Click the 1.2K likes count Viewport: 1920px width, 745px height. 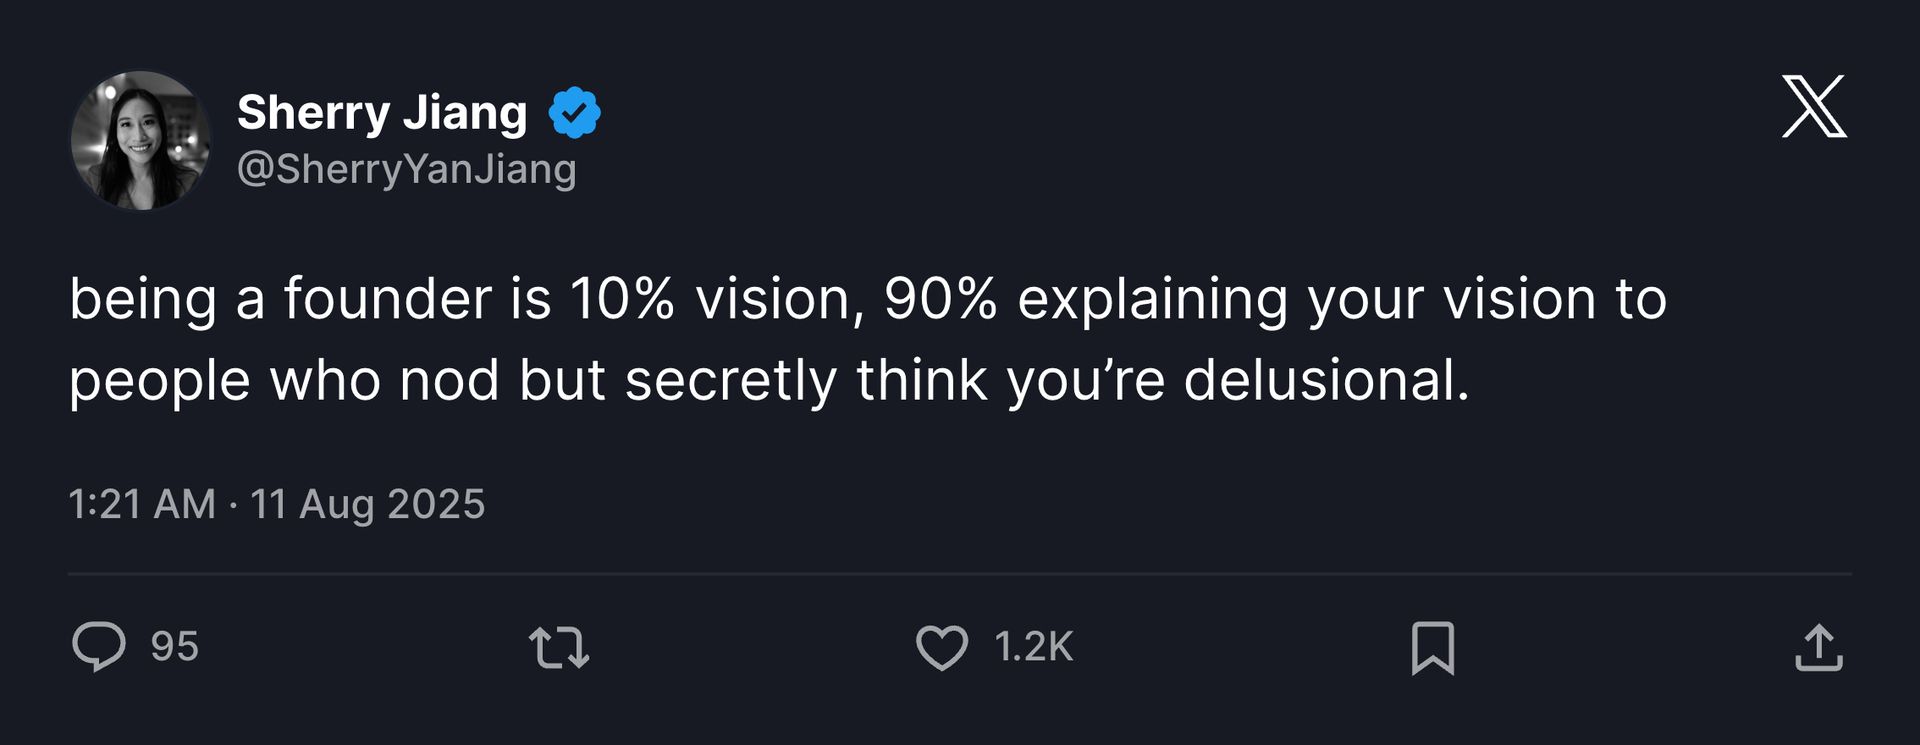[x=1033, y=647]
